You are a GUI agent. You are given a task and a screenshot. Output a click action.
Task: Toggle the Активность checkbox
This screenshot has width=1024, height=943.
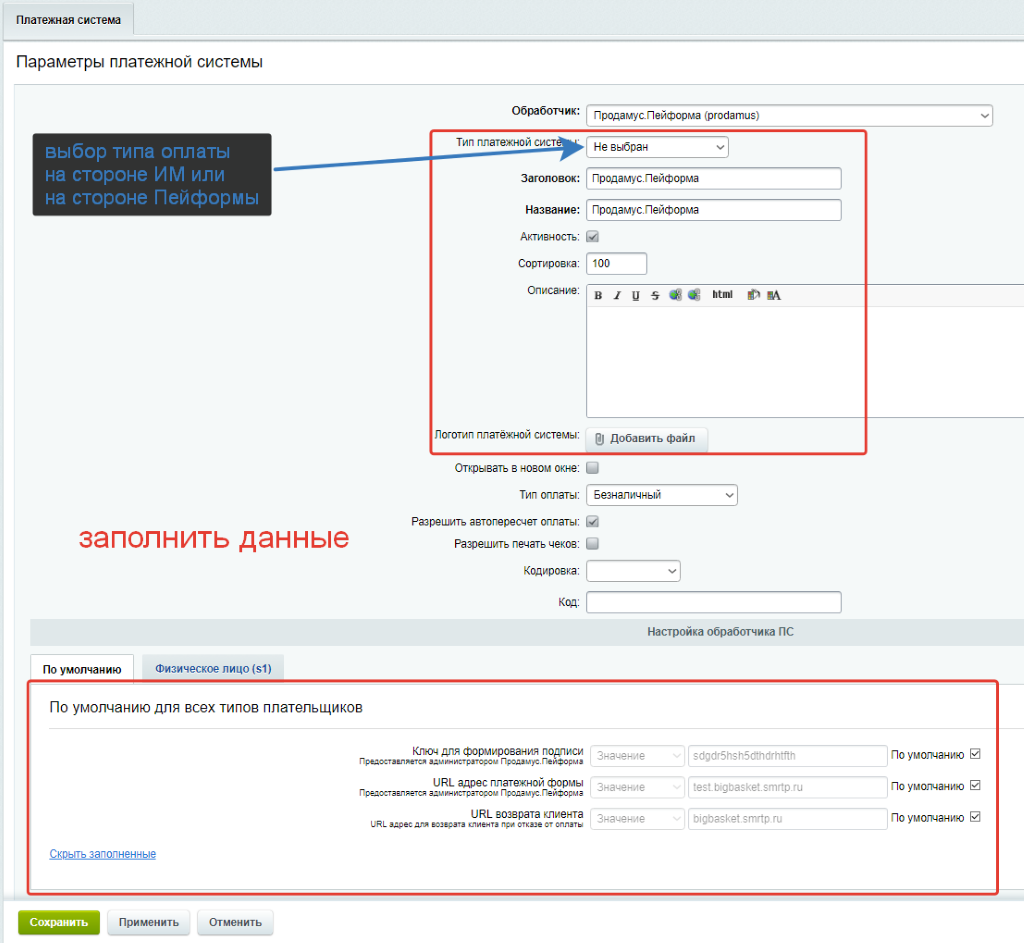[592, 237]
